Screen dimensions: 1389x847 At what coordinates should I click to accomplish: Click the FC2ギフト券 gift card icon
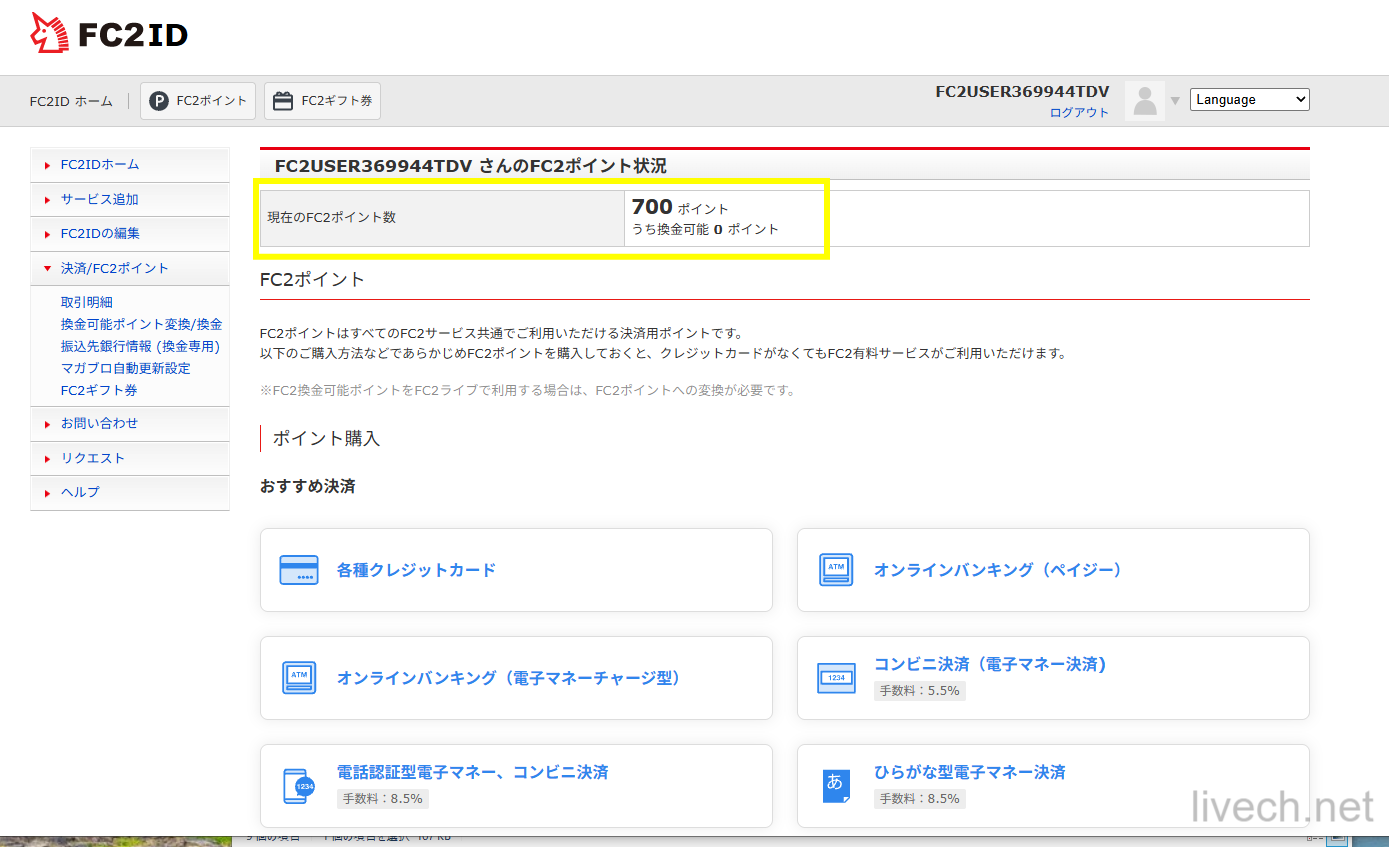[283, 101]
